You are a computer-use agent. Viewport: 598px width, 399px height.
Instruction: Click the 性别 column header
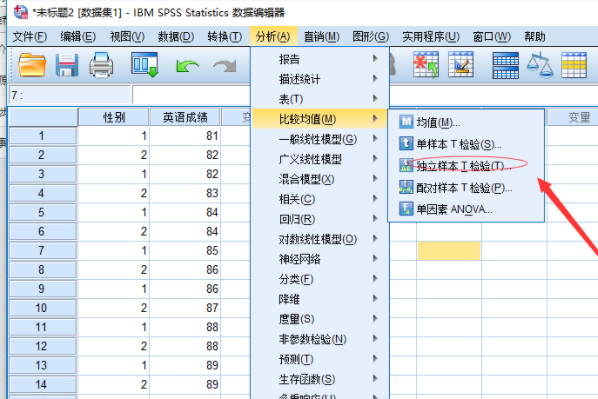tap(114, 117)
